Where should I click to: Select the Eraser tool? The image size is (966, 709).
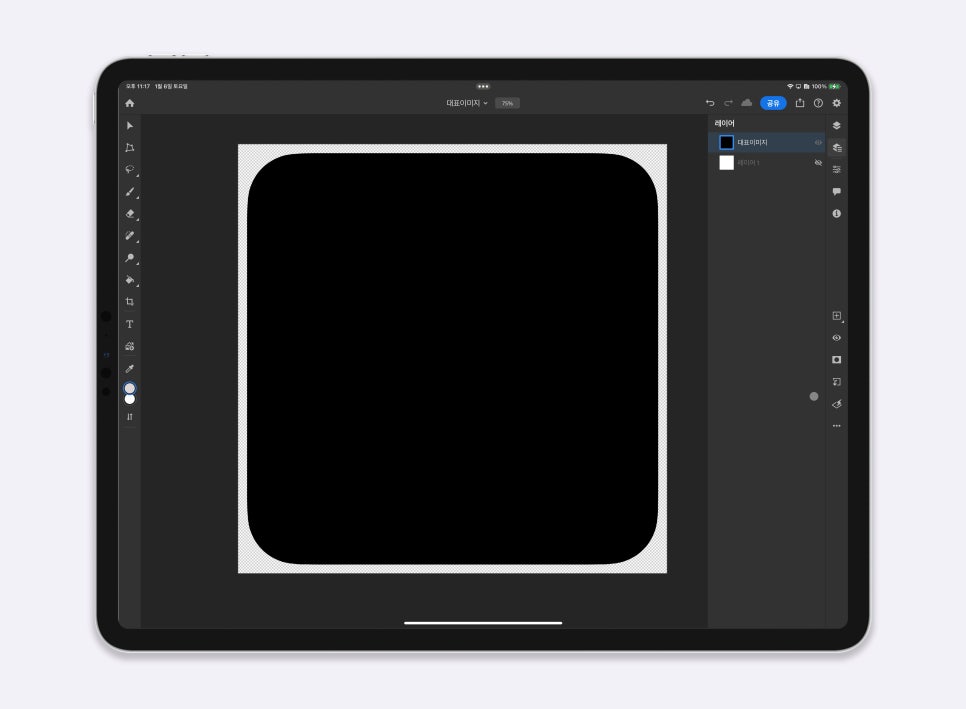[129, 214]
